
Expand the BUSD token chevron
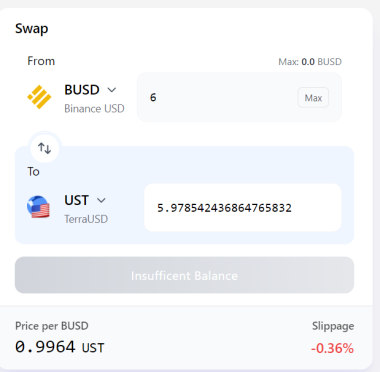tap(112, 90)
